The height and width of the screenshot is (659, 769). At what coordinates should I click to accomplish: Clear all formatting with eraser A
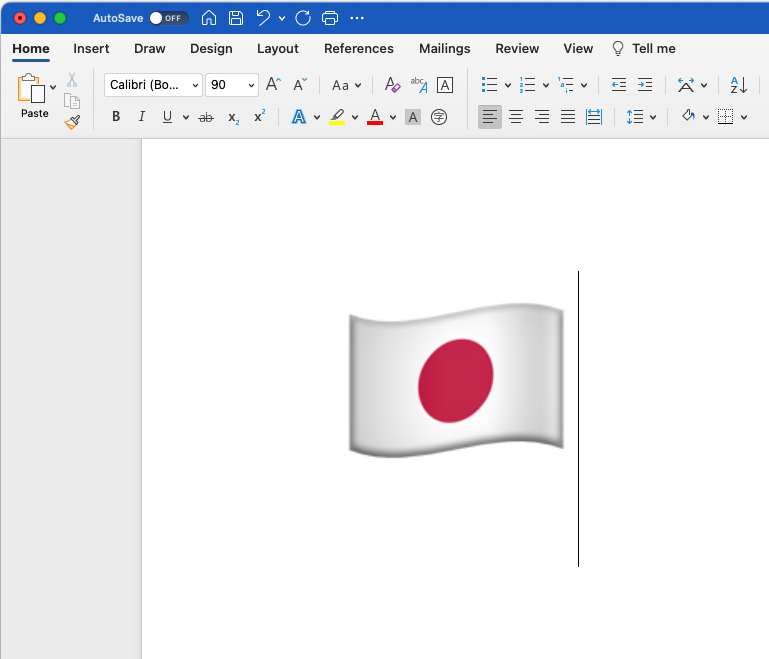click(x=392, y=84)
